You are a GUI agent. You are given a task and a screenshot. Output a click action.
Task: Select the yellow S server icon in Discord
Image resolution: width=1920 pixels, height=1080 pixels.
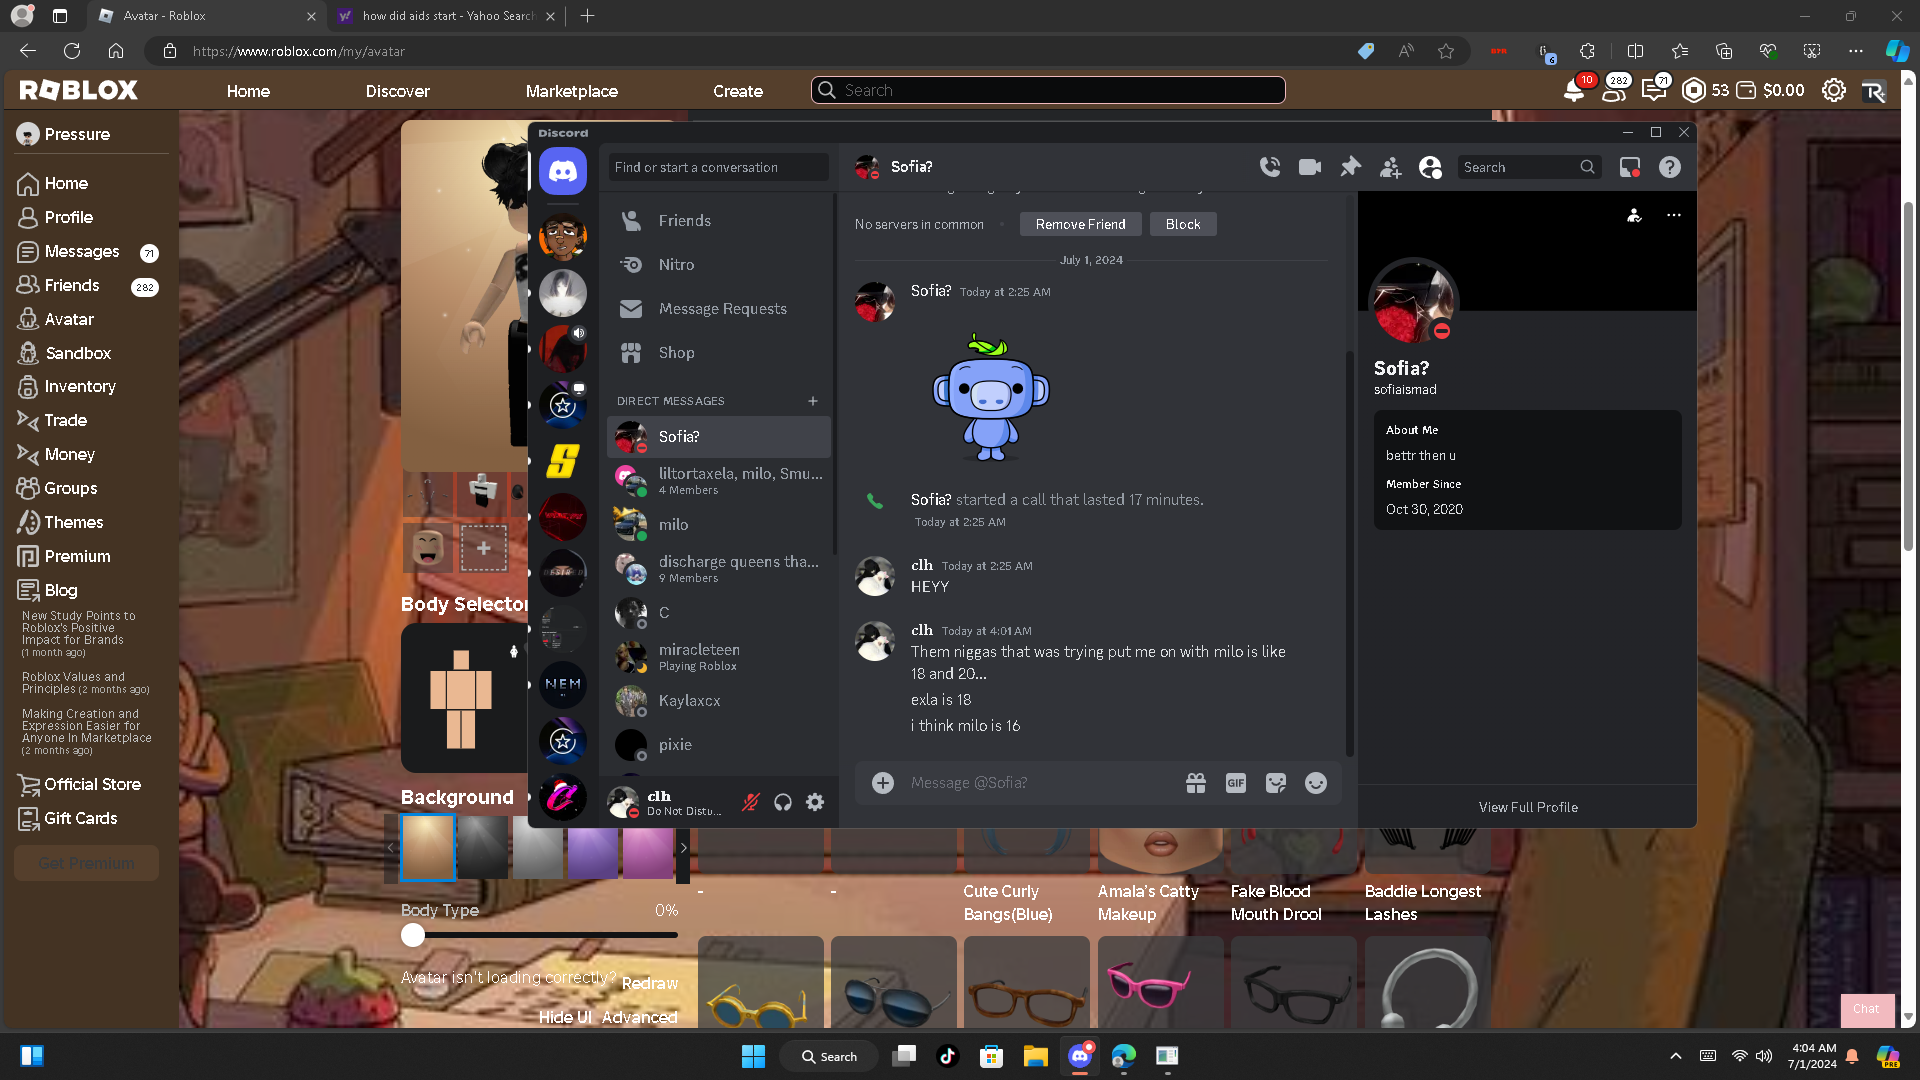[x=563, y=461]
